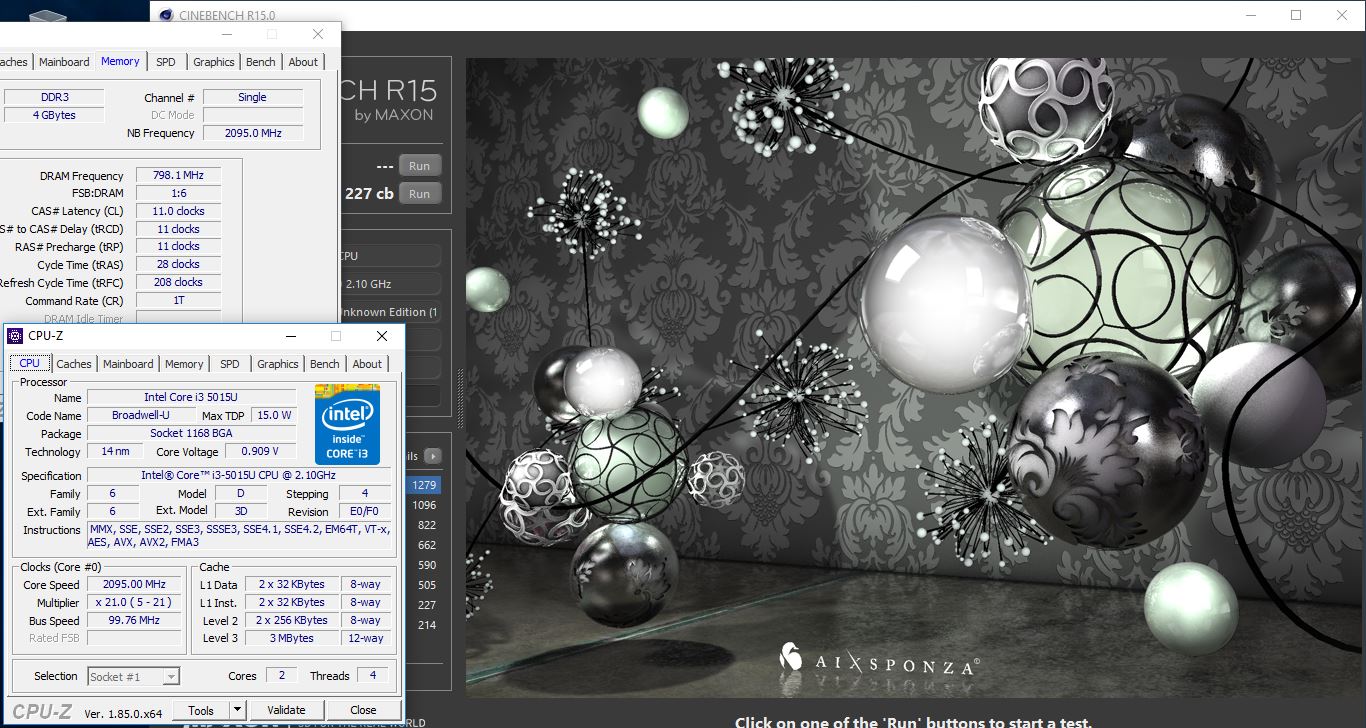Close the back CPU-Z memory window with X
1366x728 pixels.
click(x=318, y=34)
